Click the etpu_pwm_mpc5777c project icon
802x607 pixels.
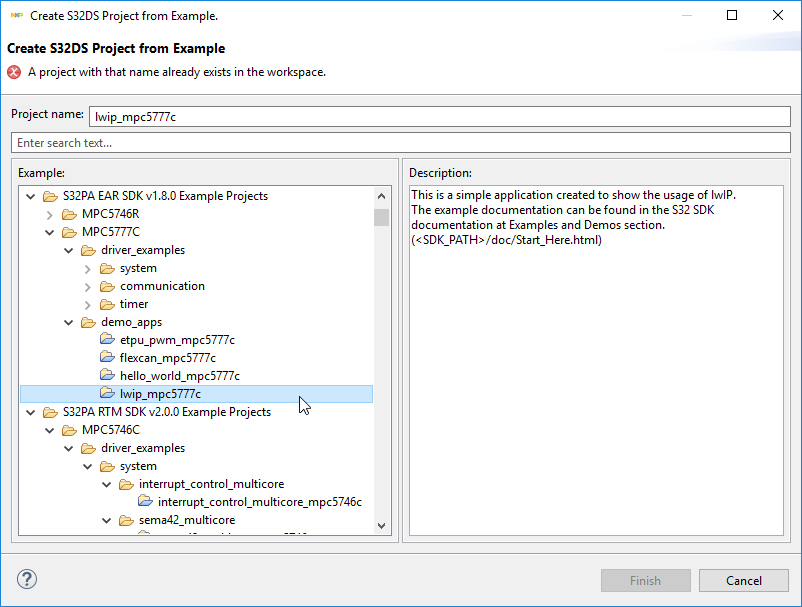click(108, 340)
